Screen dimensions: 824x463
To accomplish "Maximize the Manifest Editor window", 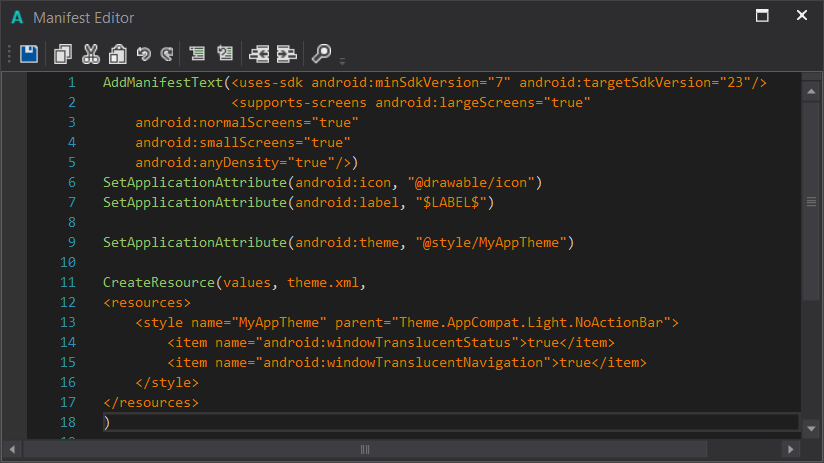I will pyautogui.click(x=762, y=16).
